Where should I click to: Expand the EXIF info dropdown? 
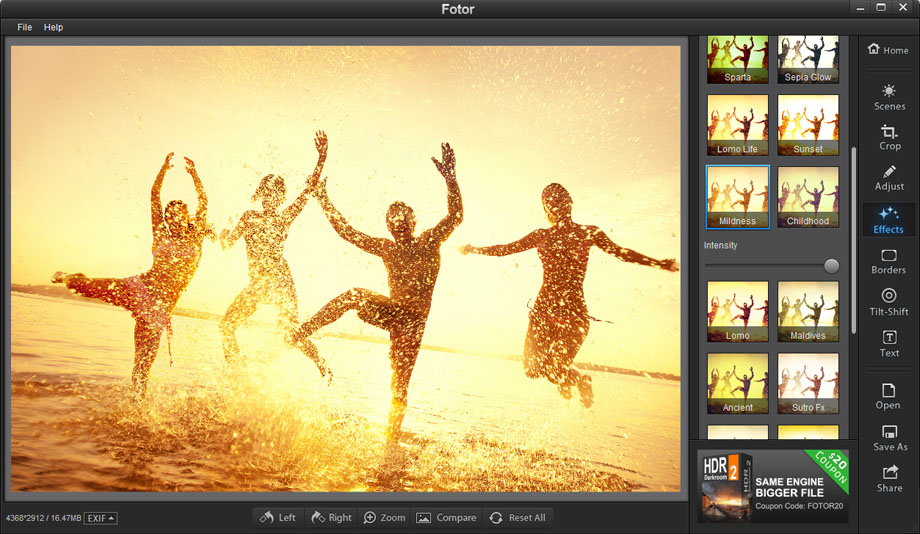tap(100, 518)
